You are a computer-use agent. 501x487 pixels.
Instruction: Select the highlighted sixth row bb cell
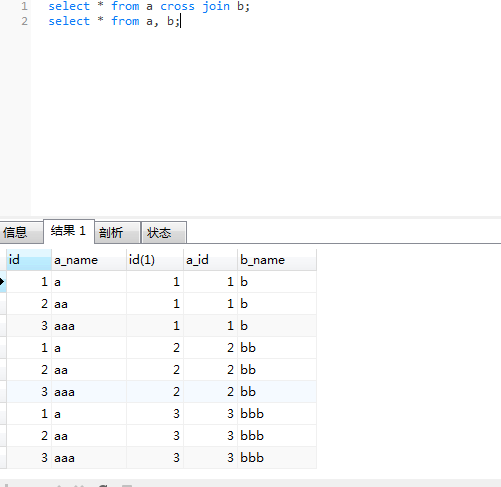coord(277,392)
